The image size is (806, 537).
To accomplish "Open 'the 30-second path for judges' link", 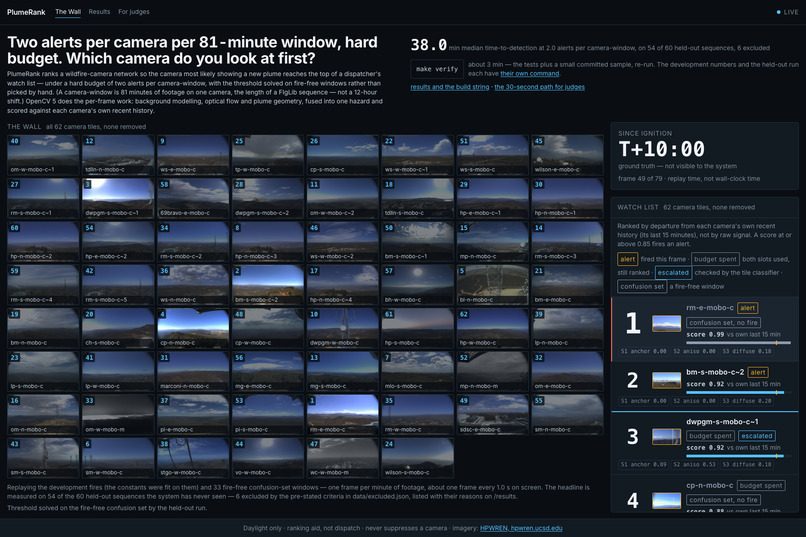I will [539, 87].
